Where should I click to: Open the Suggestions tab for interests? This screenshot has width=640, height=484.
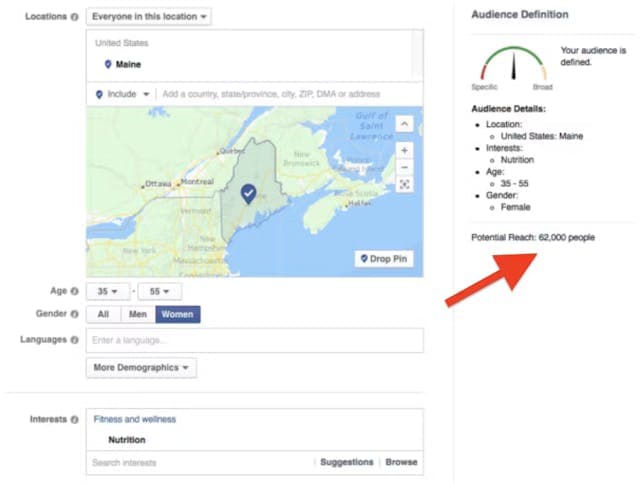[x=346, y=462]
